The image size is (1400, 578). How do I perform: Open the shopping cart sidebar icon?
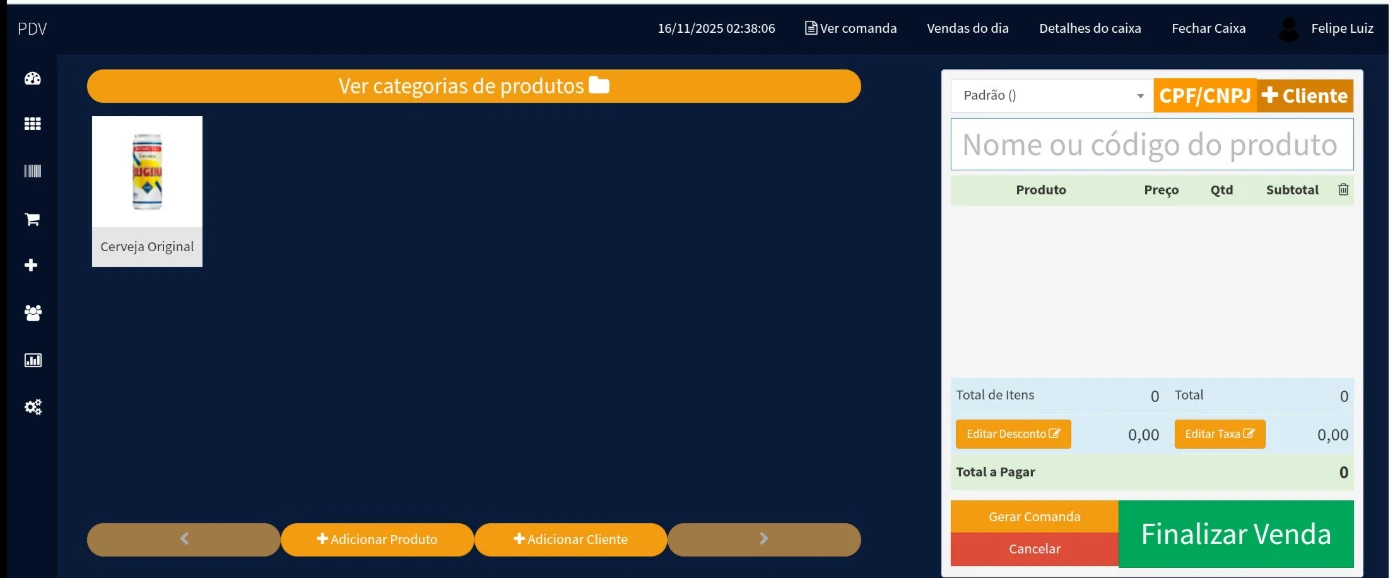pyautogui.click(x=32, y=219)
